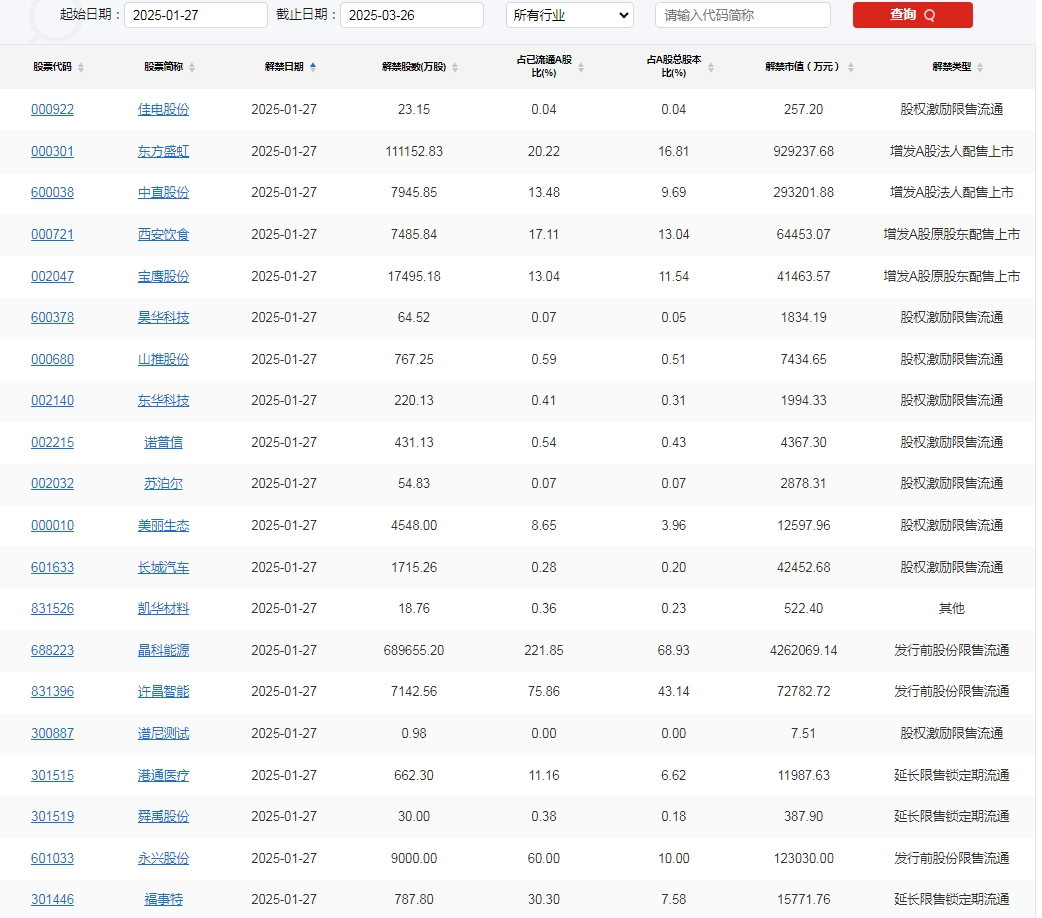
Task: Open stock code 000922 link
Action: pyautogui.click(x=52, y=110)
